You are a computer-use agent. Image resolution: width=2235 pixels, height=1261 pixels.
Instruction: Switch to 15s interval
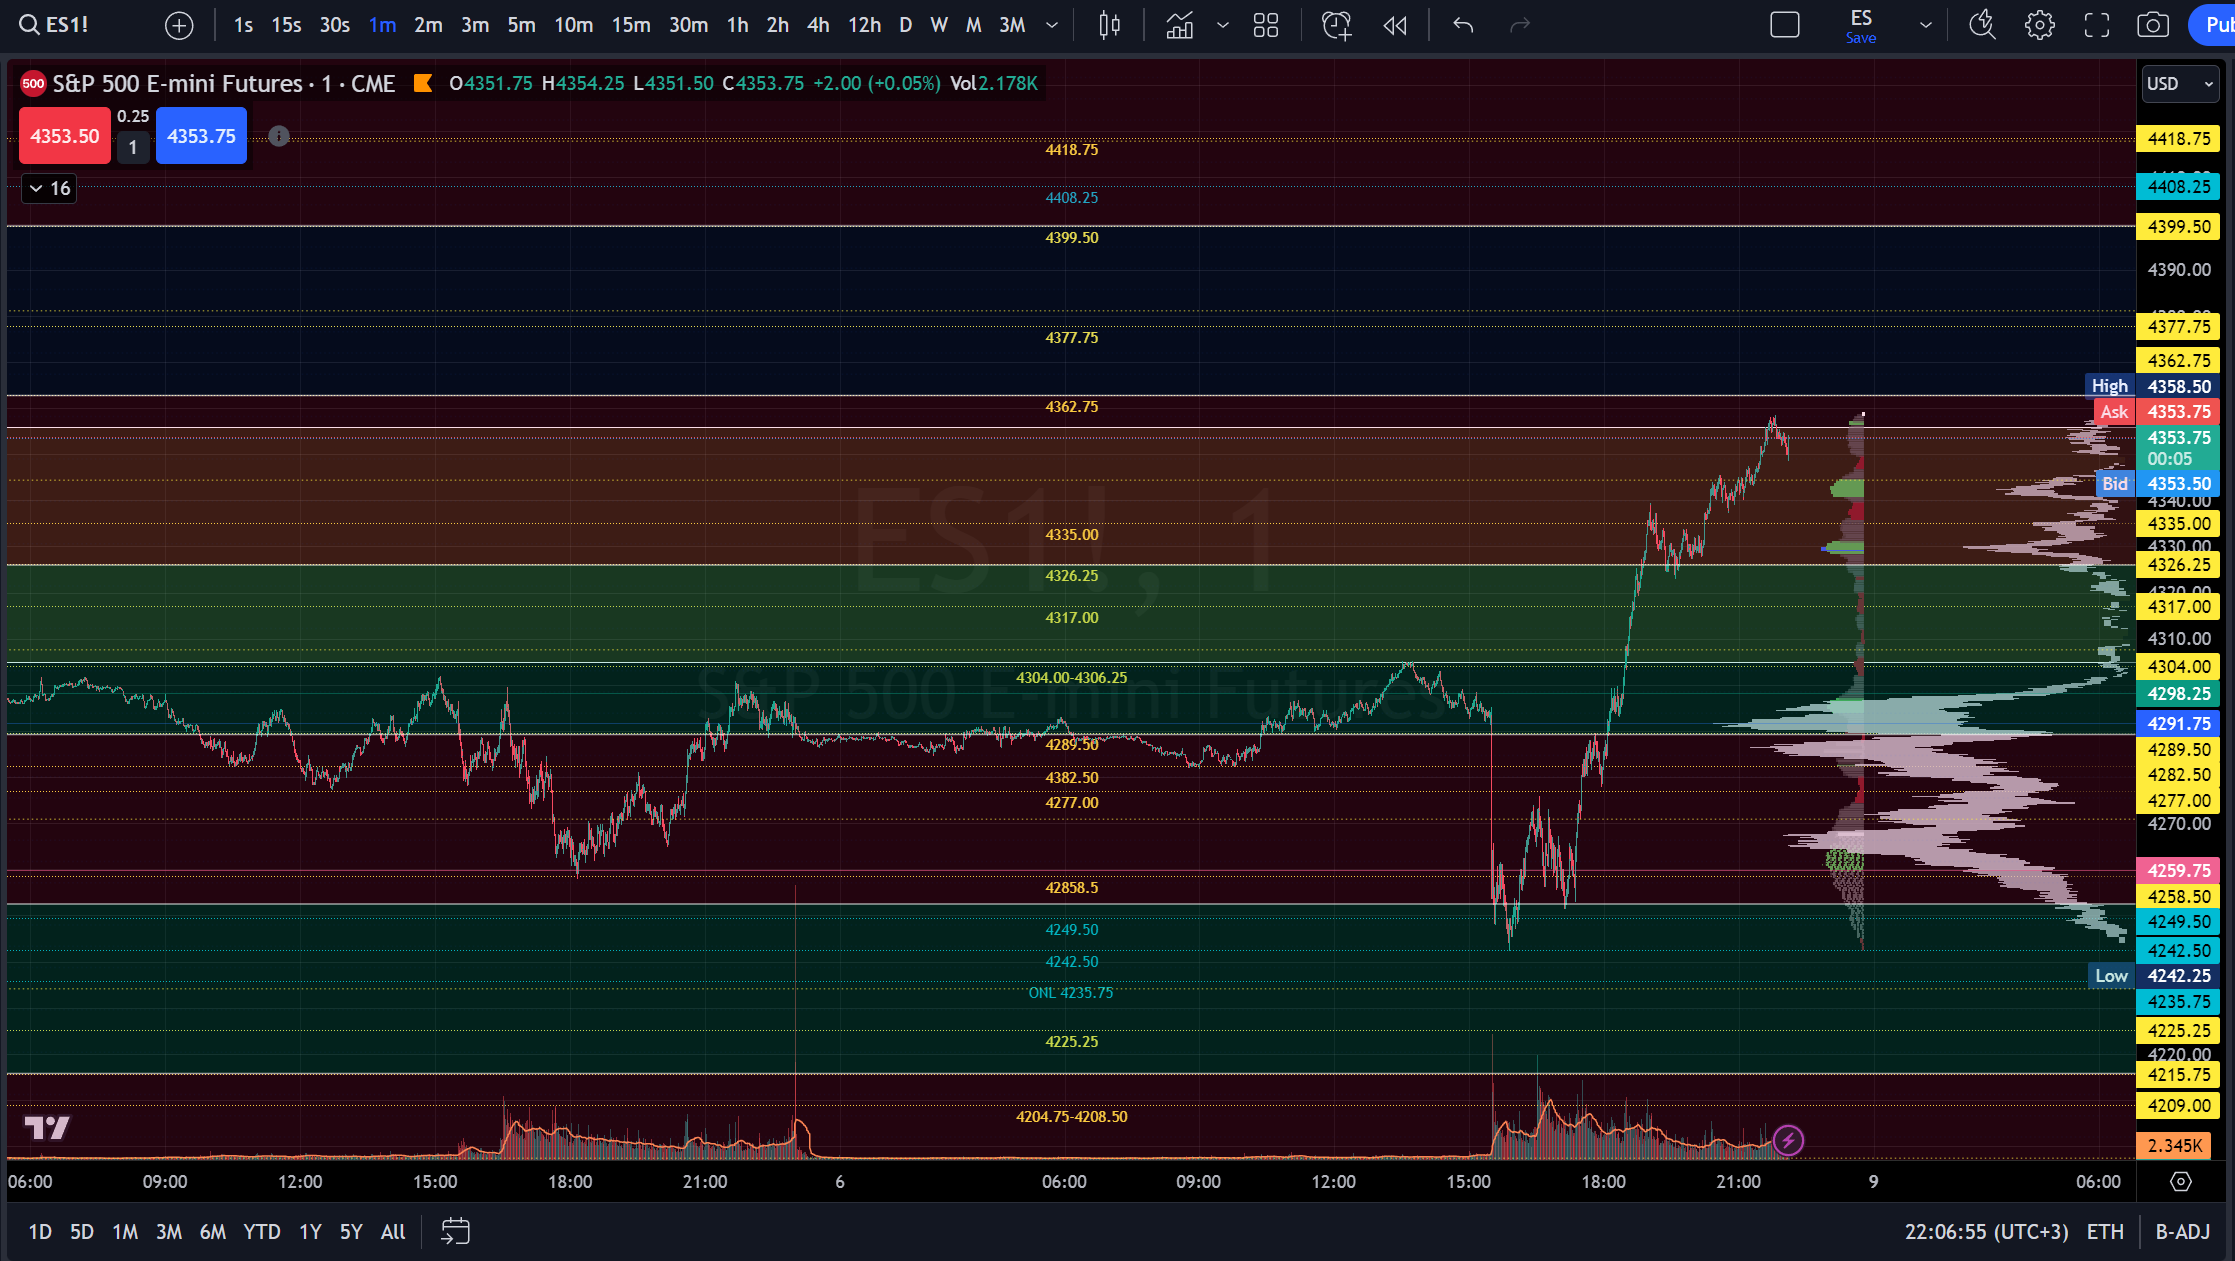tap(287, 25)
